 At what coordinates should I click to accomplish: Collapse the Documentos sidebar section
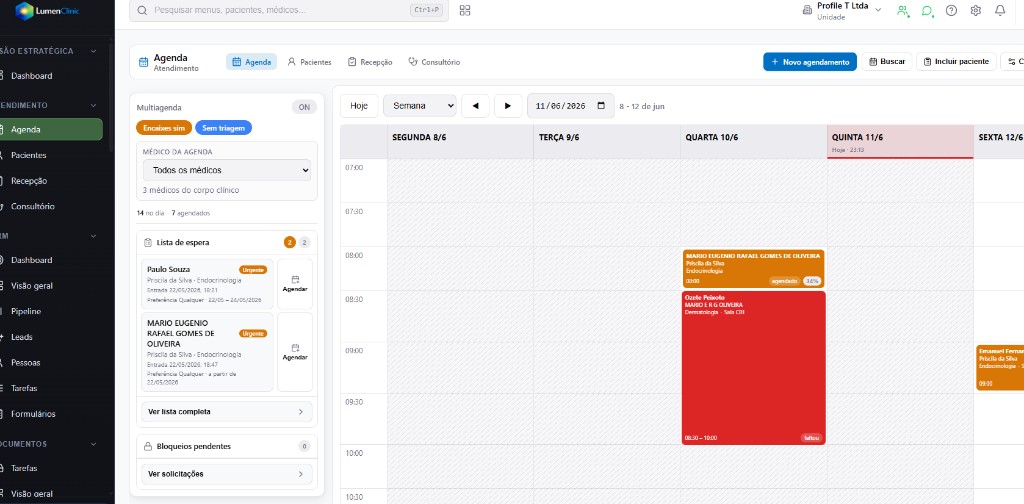point(93,444)
